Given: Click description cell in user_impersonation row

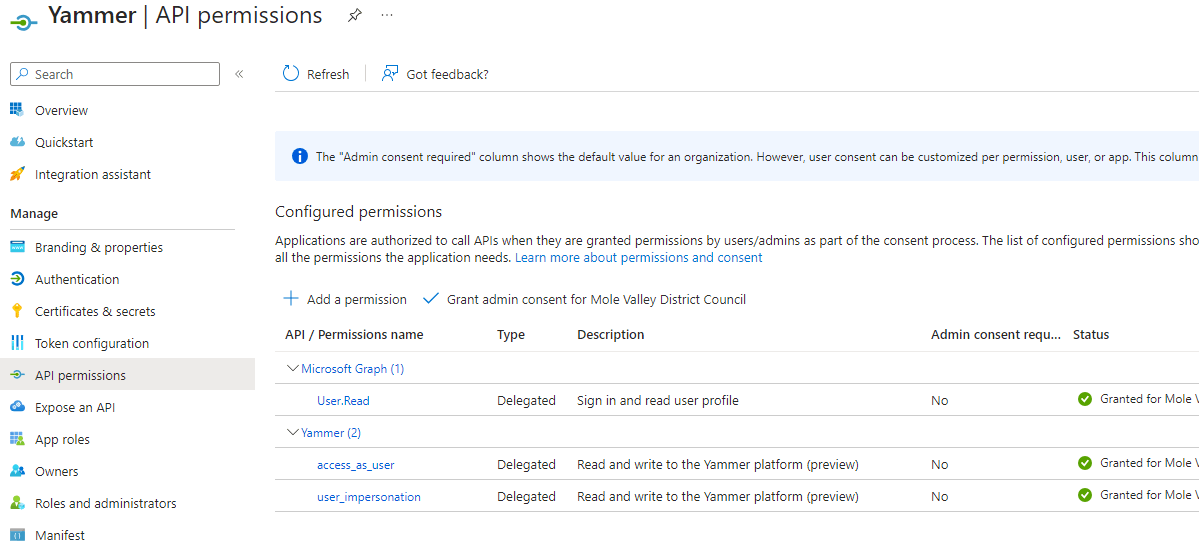Looking at the screenshot, I should pos(718,496).
